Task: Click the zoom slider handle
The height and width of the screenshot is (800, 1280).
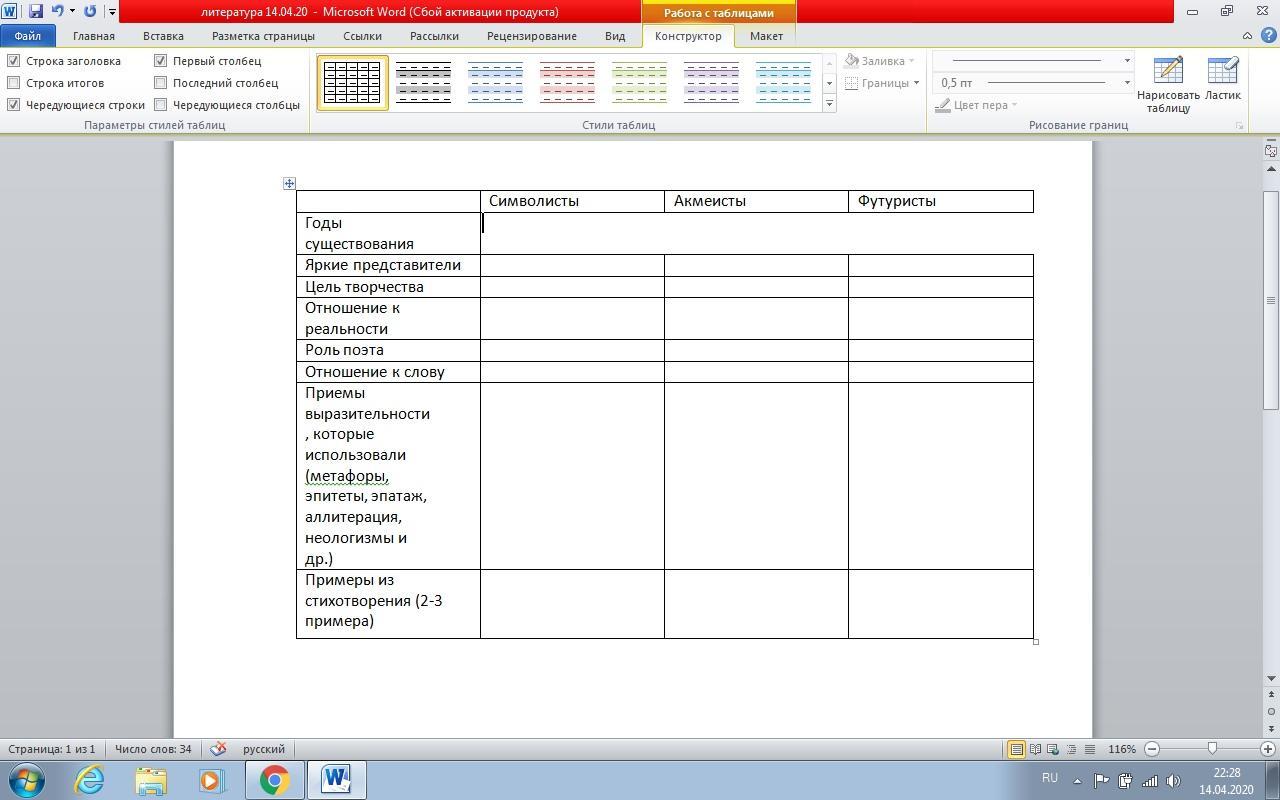Action: (1213, 749)
